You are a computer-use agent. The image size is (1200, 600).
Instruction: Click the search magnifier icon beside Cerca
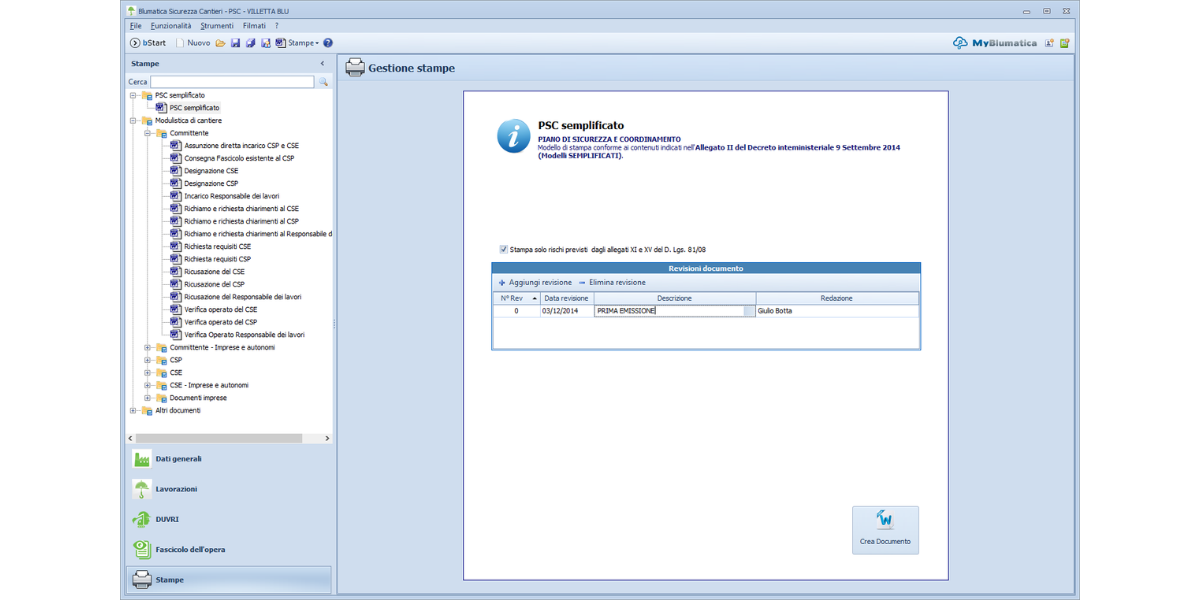click(323, 82)
